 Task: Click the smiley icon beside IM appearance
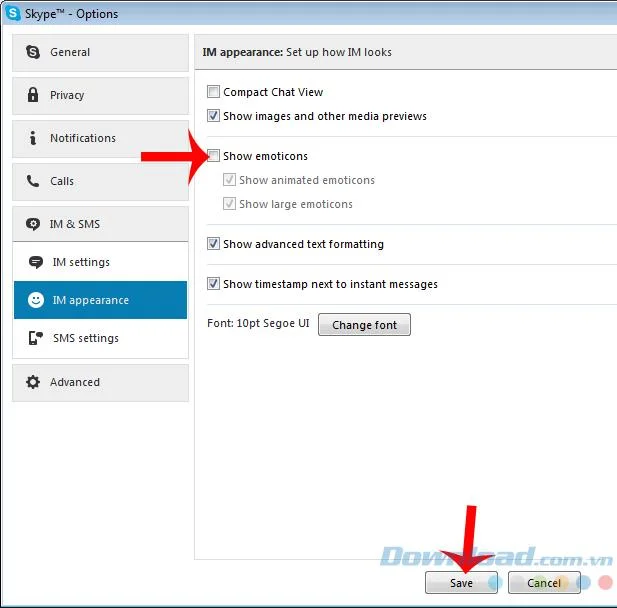[x=35, y=300]
